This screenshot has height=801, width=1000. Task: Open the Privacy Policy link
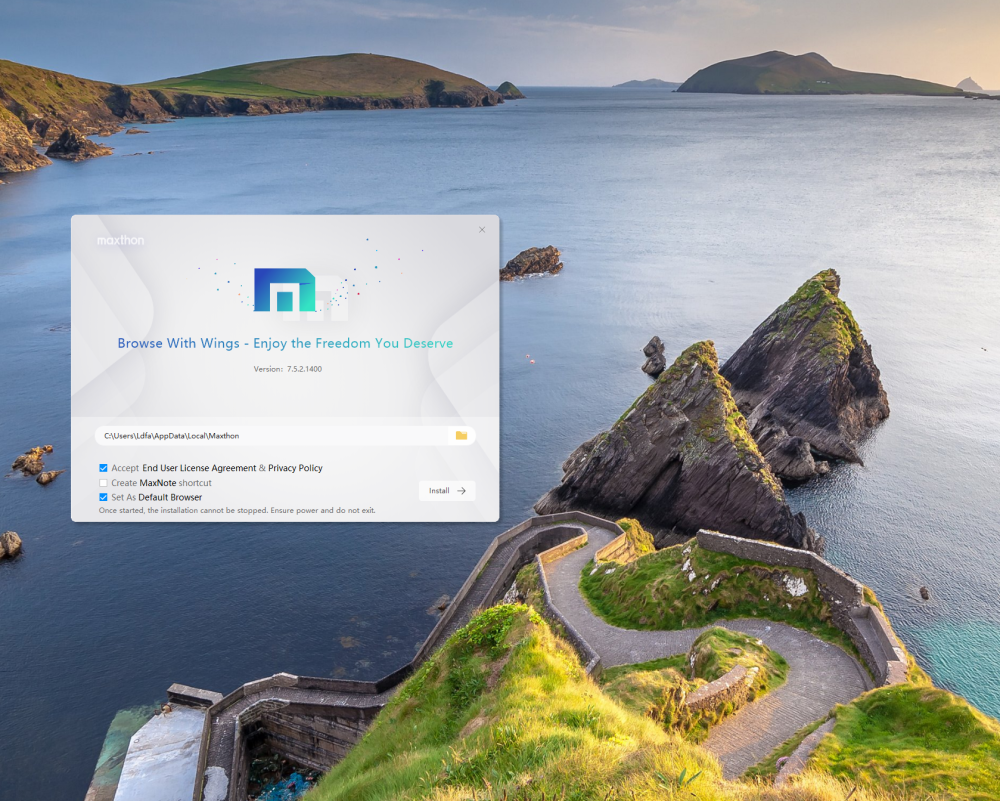pyautogui.click(x=295, y=468)
